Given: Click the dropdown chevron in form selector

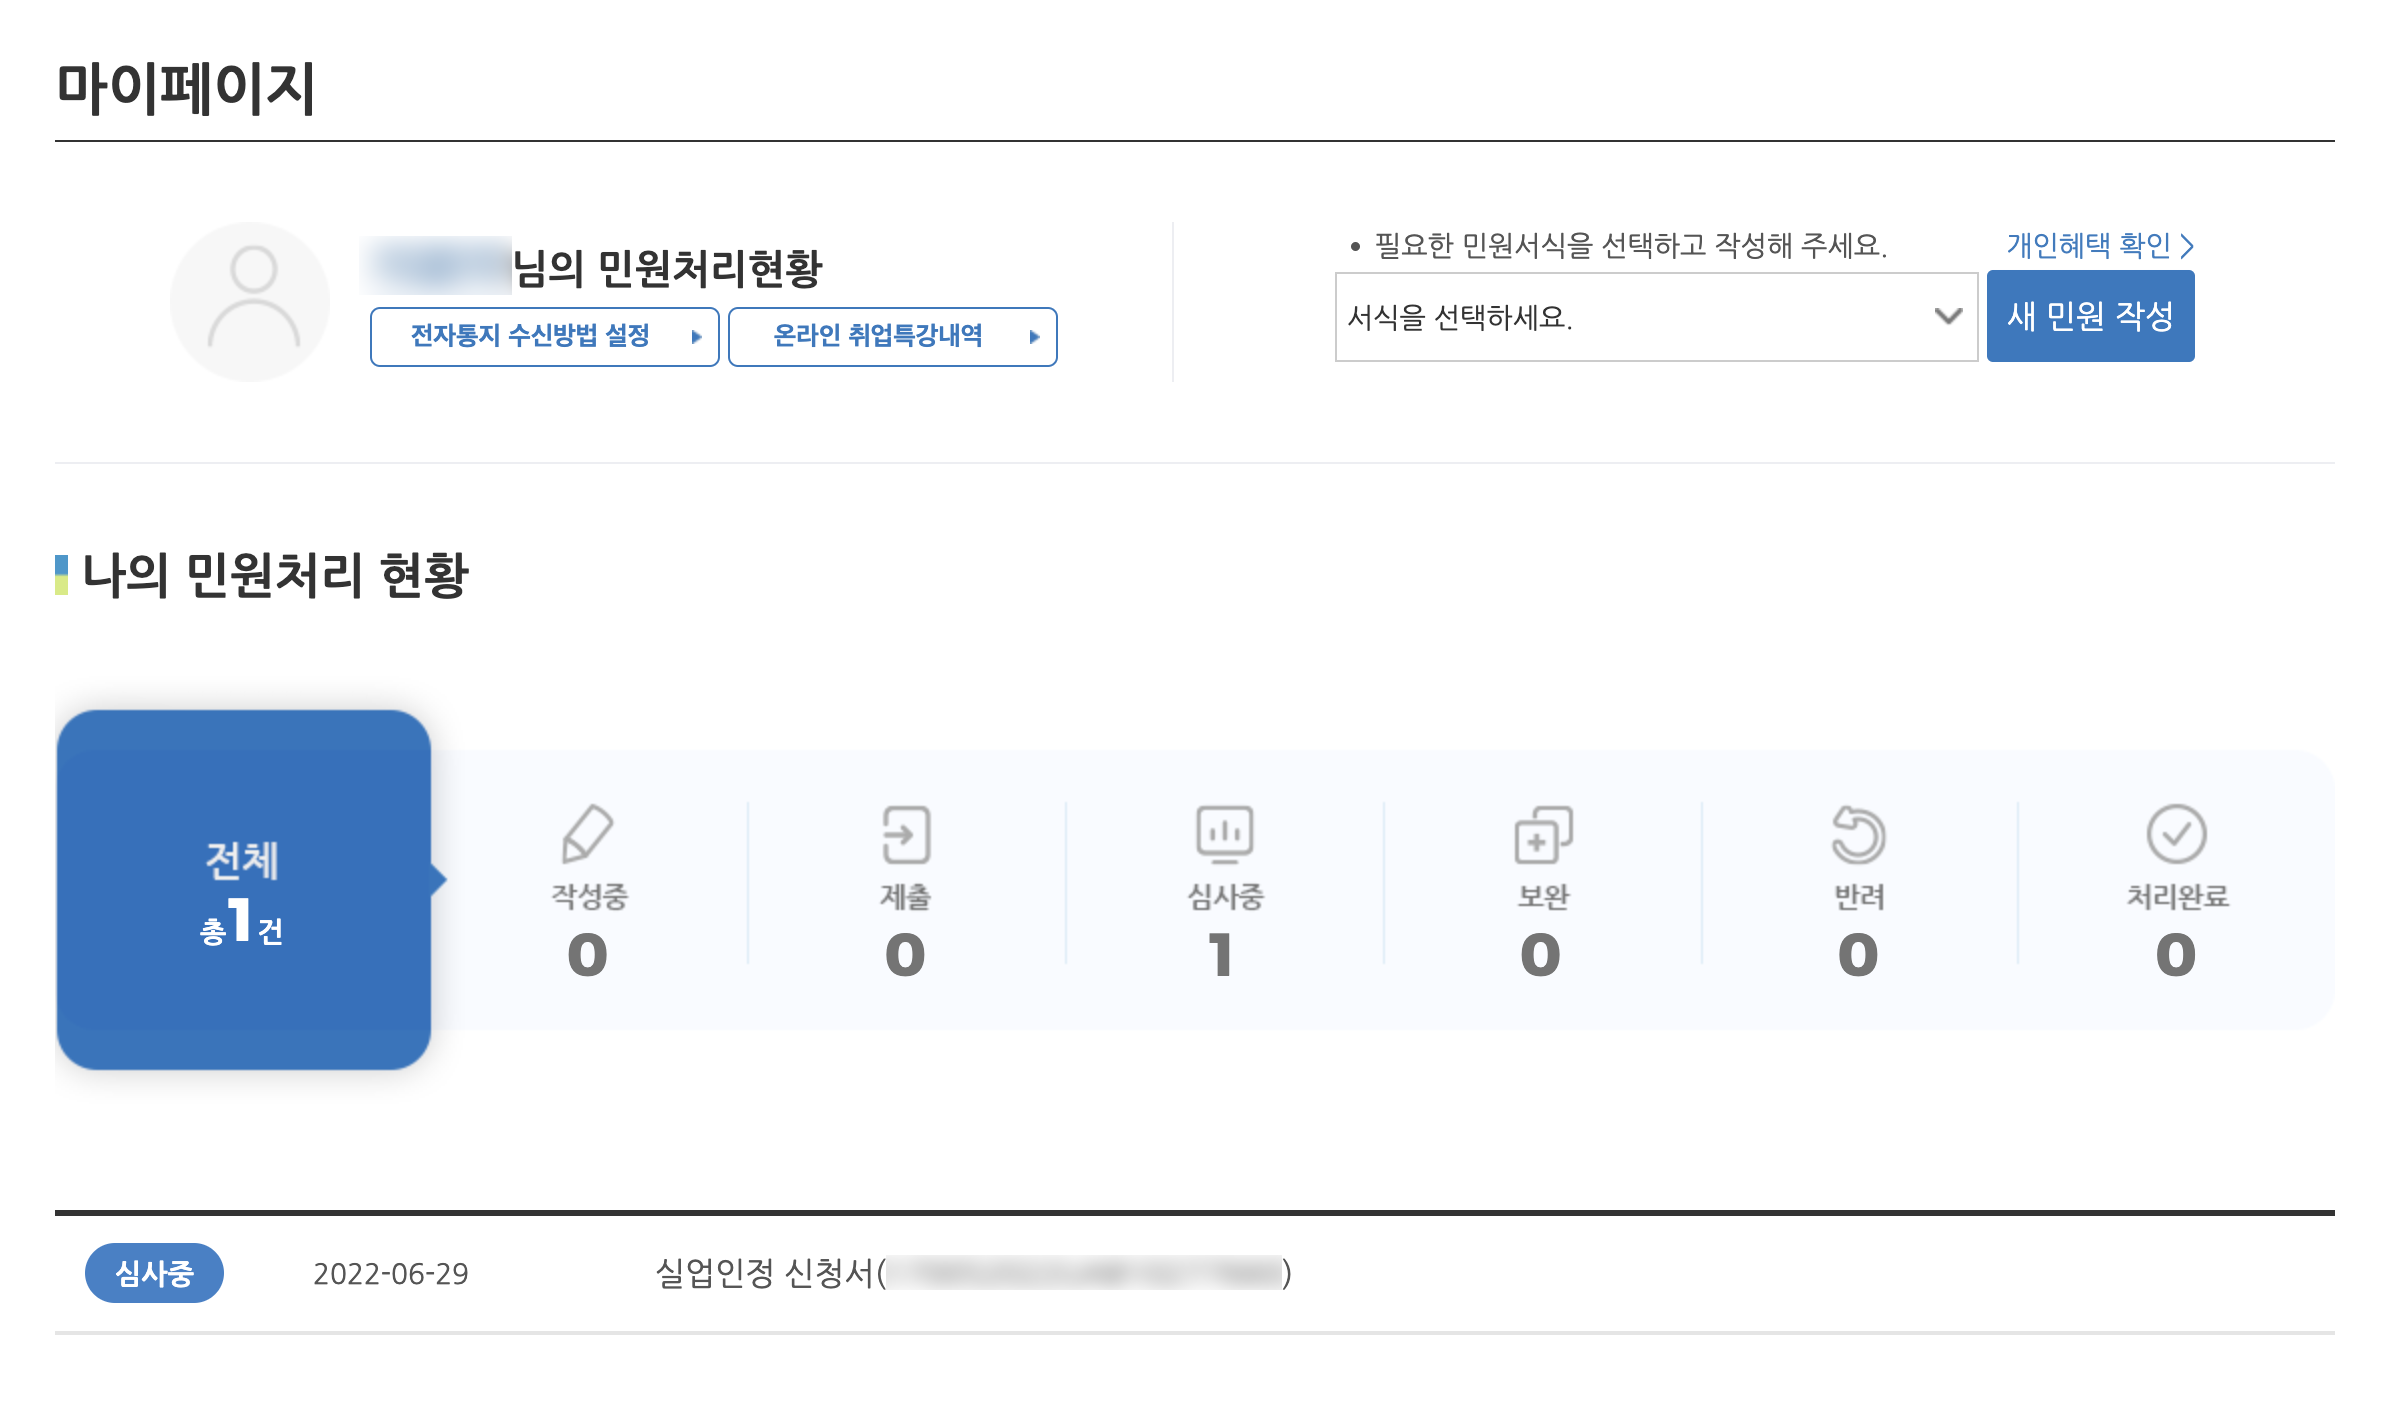Looking at the screenshot, I should 1948,317.
